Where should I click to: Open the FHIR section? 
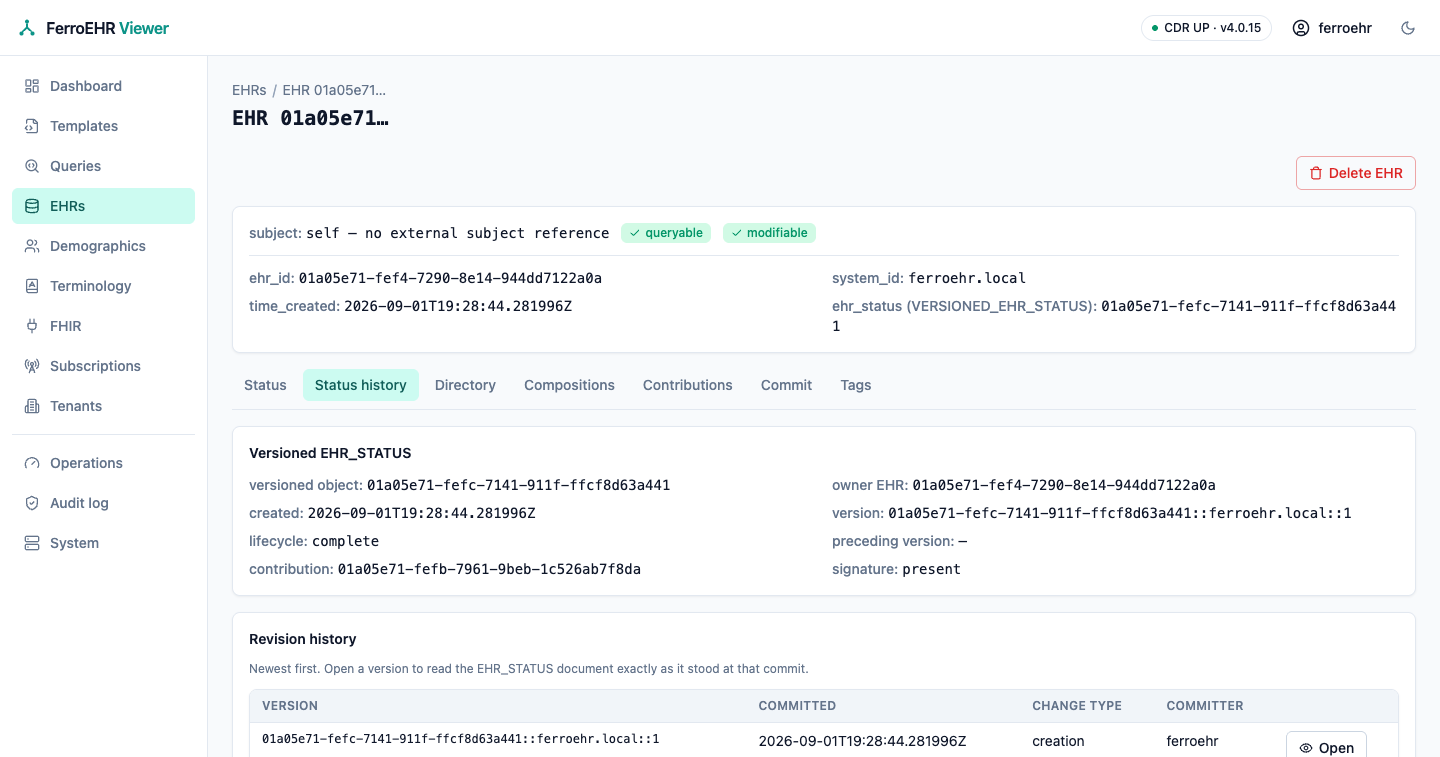point(103,326)
